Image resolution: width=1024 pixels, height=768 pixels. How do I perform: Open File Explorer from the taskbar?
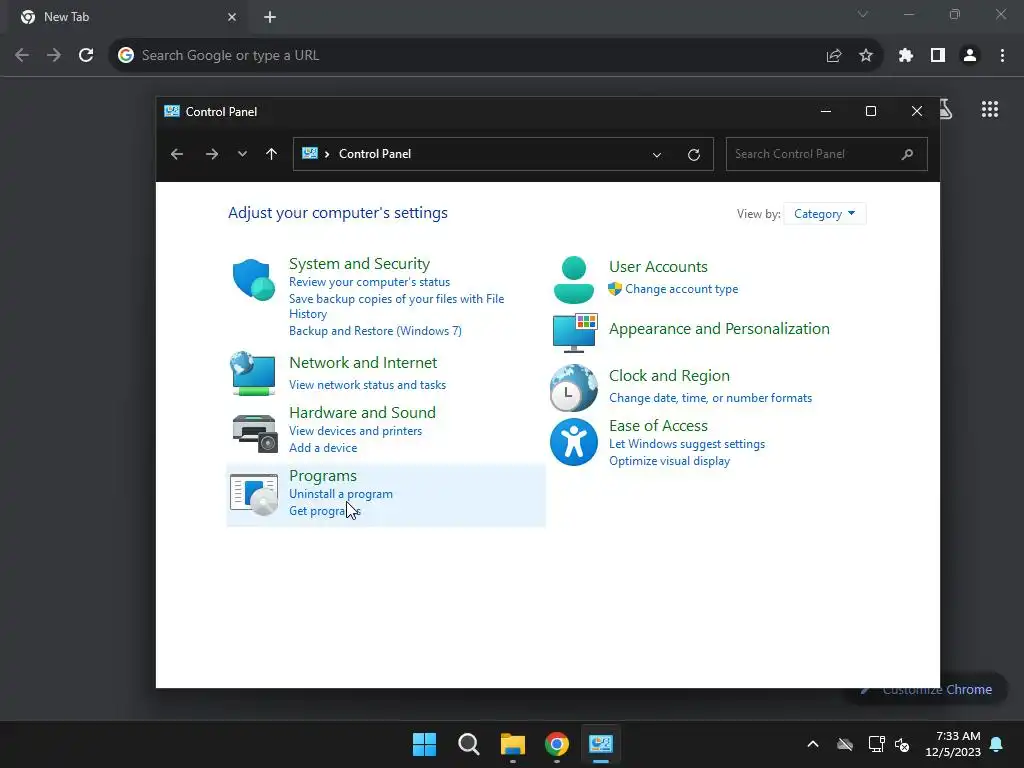click(513, 744)
